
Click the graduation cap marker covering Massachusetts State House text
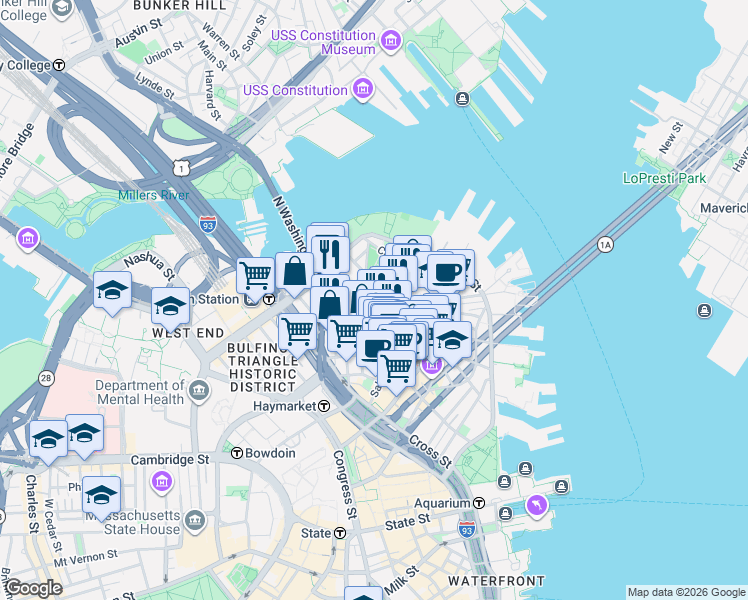pyautogui.click(x=101, y=497)
